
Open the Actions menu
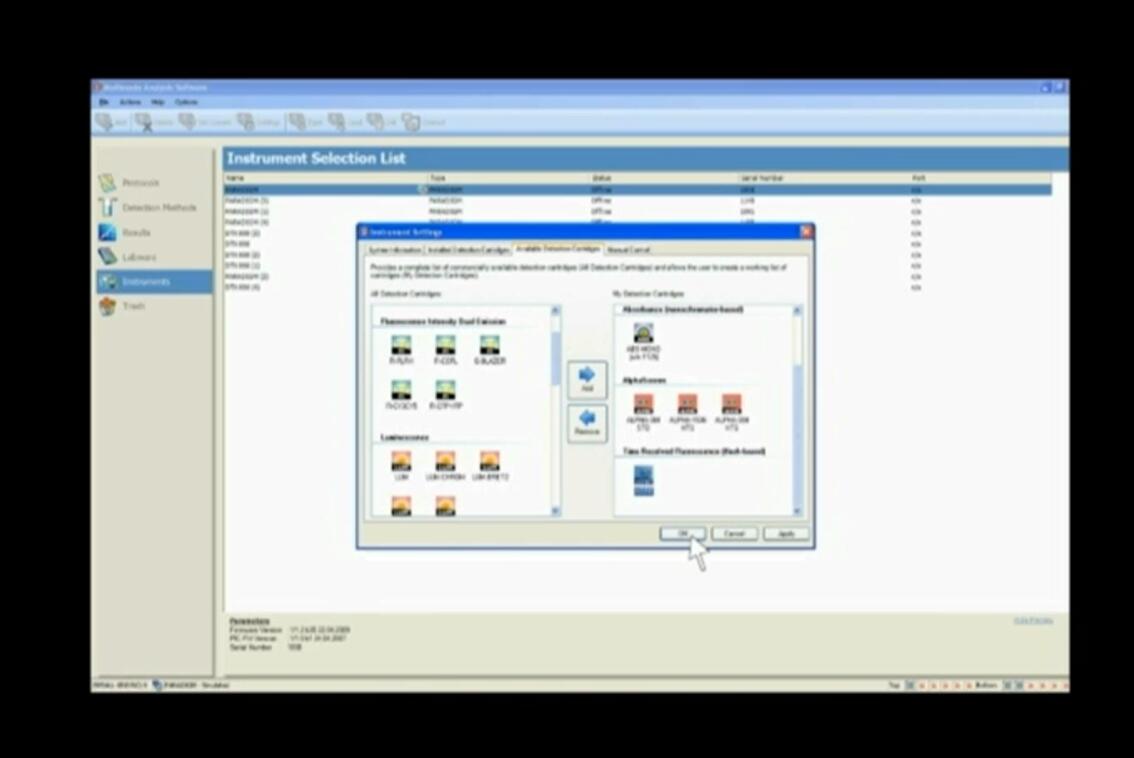click(130, 102)
